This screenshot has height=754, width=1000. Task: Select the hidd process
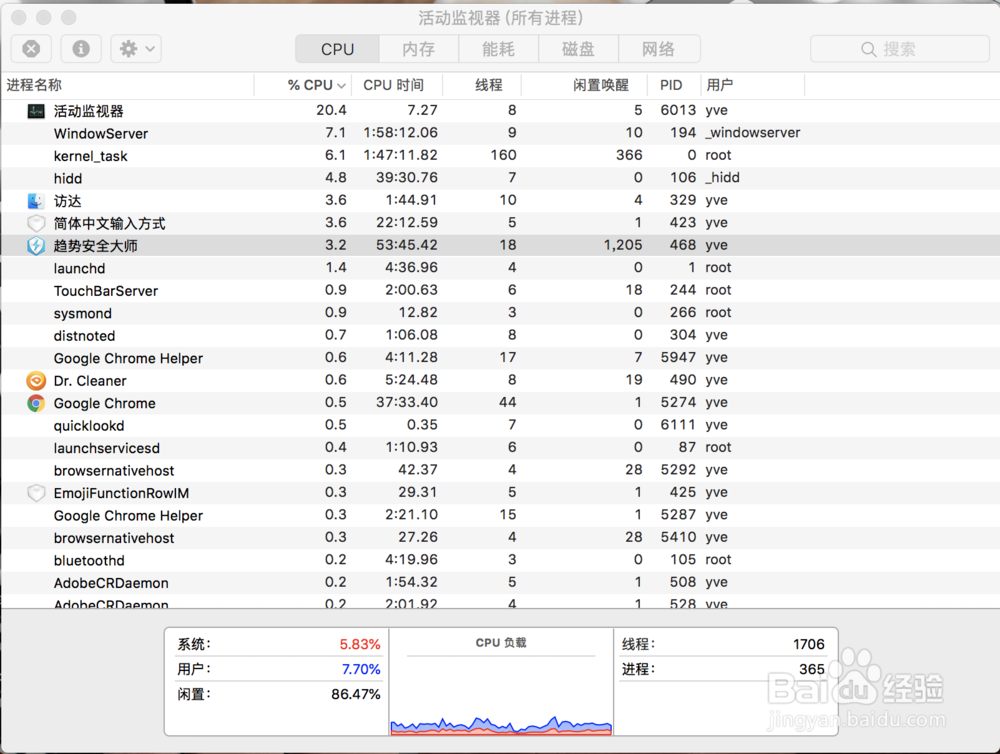pos(500,178)
